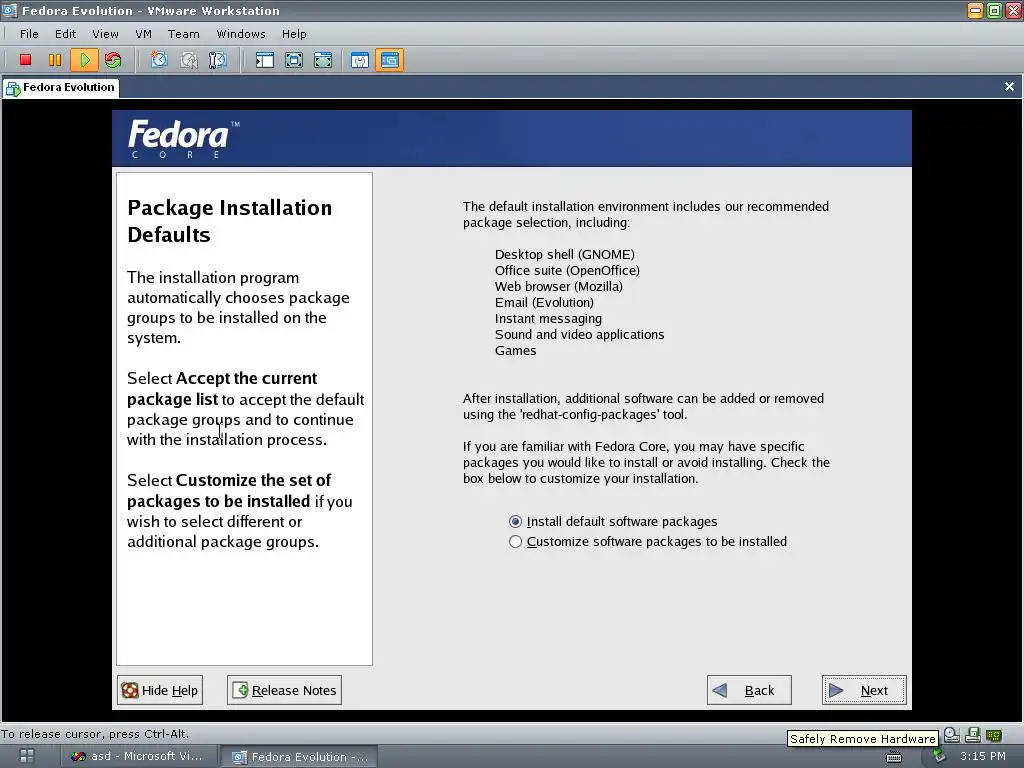
Task: Click the floppy drive device status icon
Action: pyautogui.click(x=972, y=735)
